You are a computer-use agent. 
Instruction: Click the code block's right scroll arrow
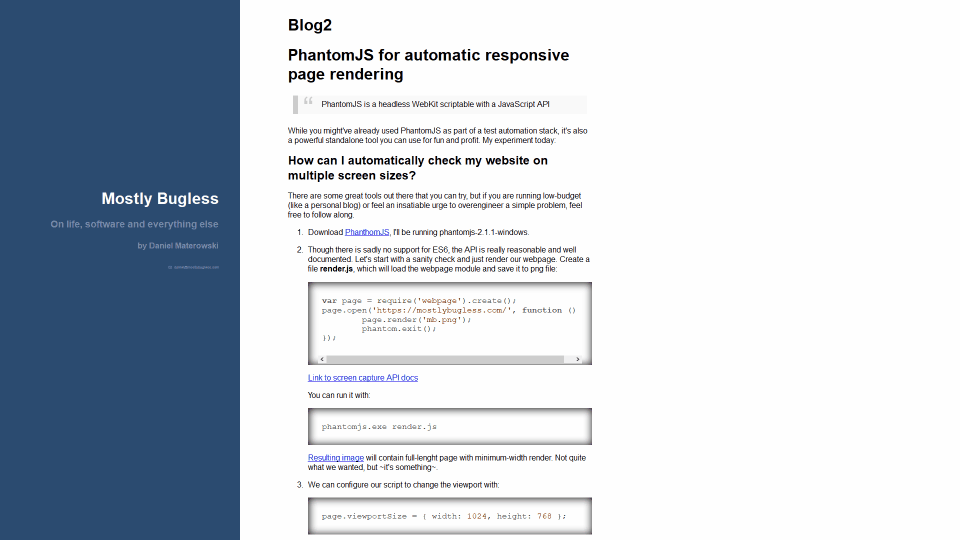tap(579, 358)
